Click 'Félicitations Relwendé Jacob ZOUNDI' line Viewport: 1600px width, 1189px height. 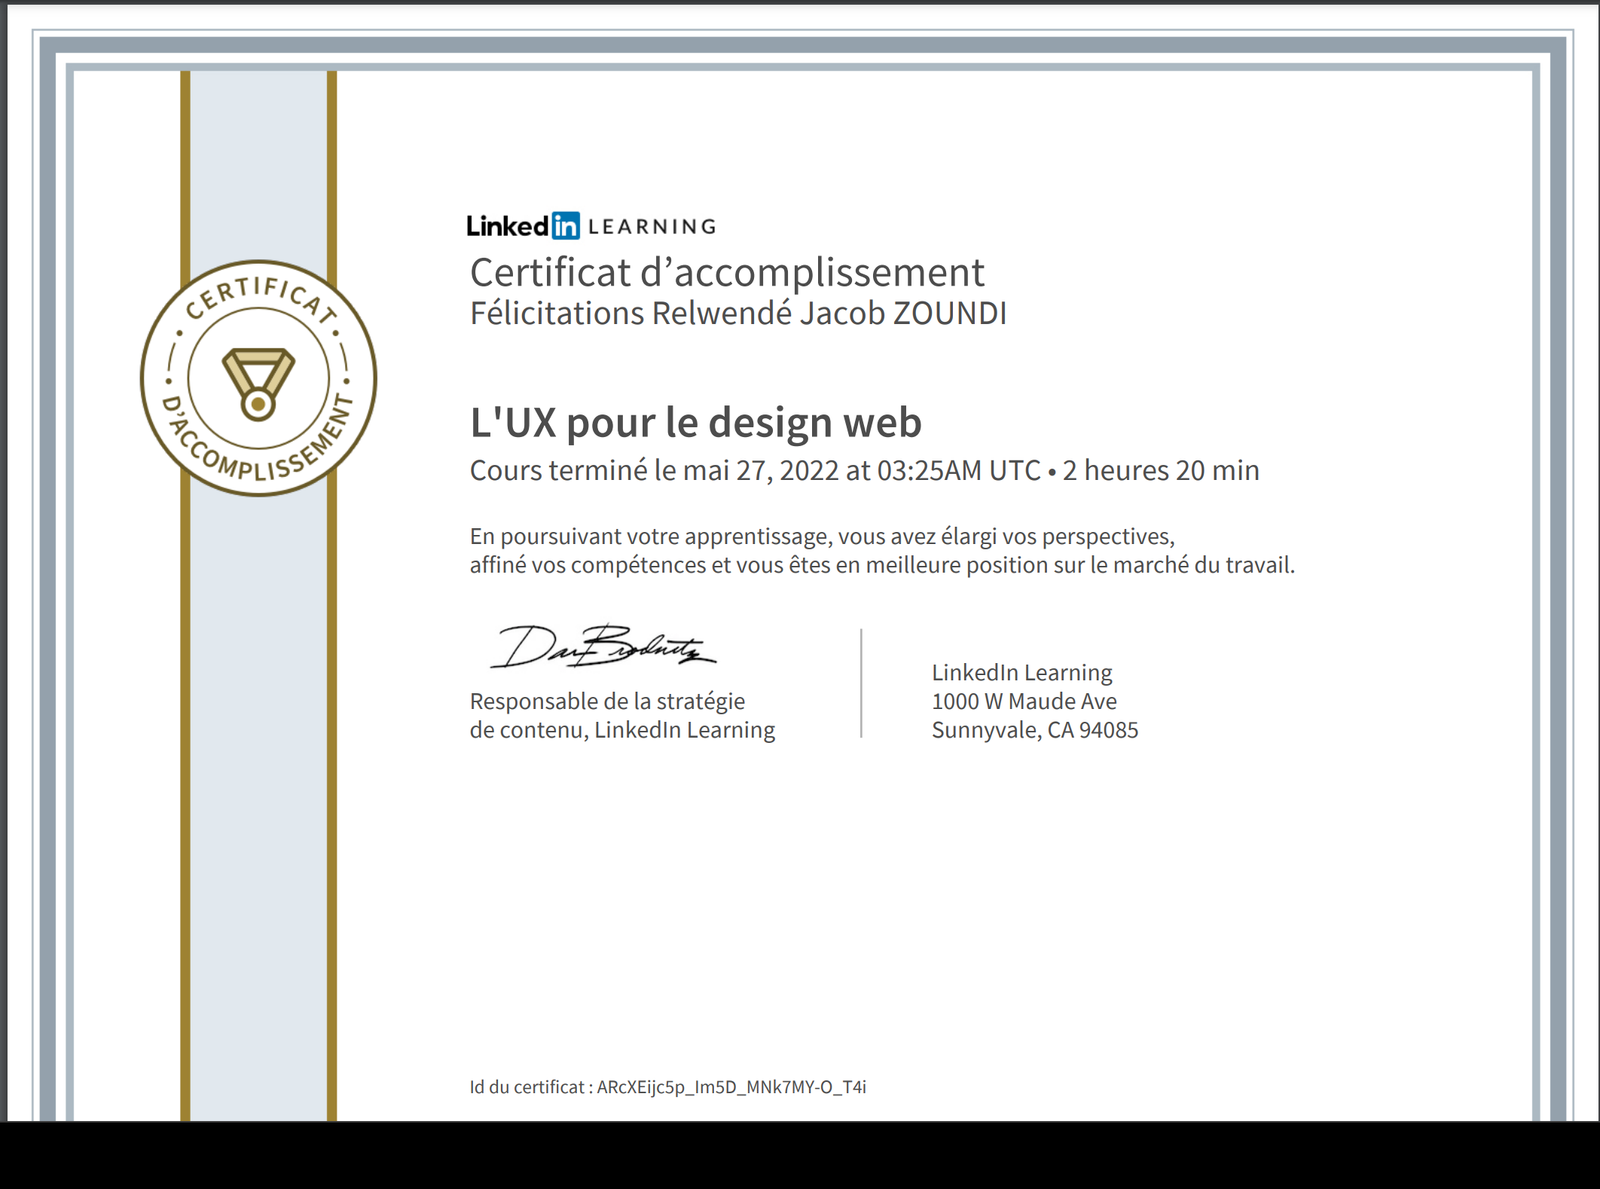[x=738, y=313]
